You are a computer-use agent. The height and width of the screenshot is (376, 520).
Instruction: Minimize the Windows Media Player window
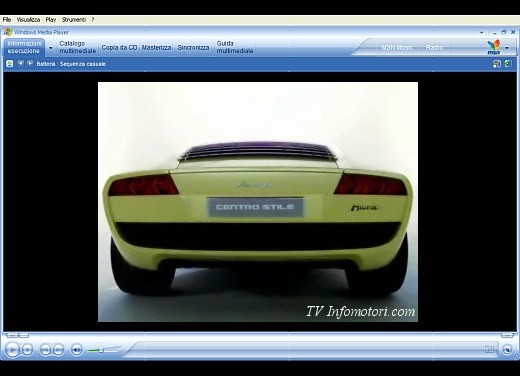tap(495, 32)
